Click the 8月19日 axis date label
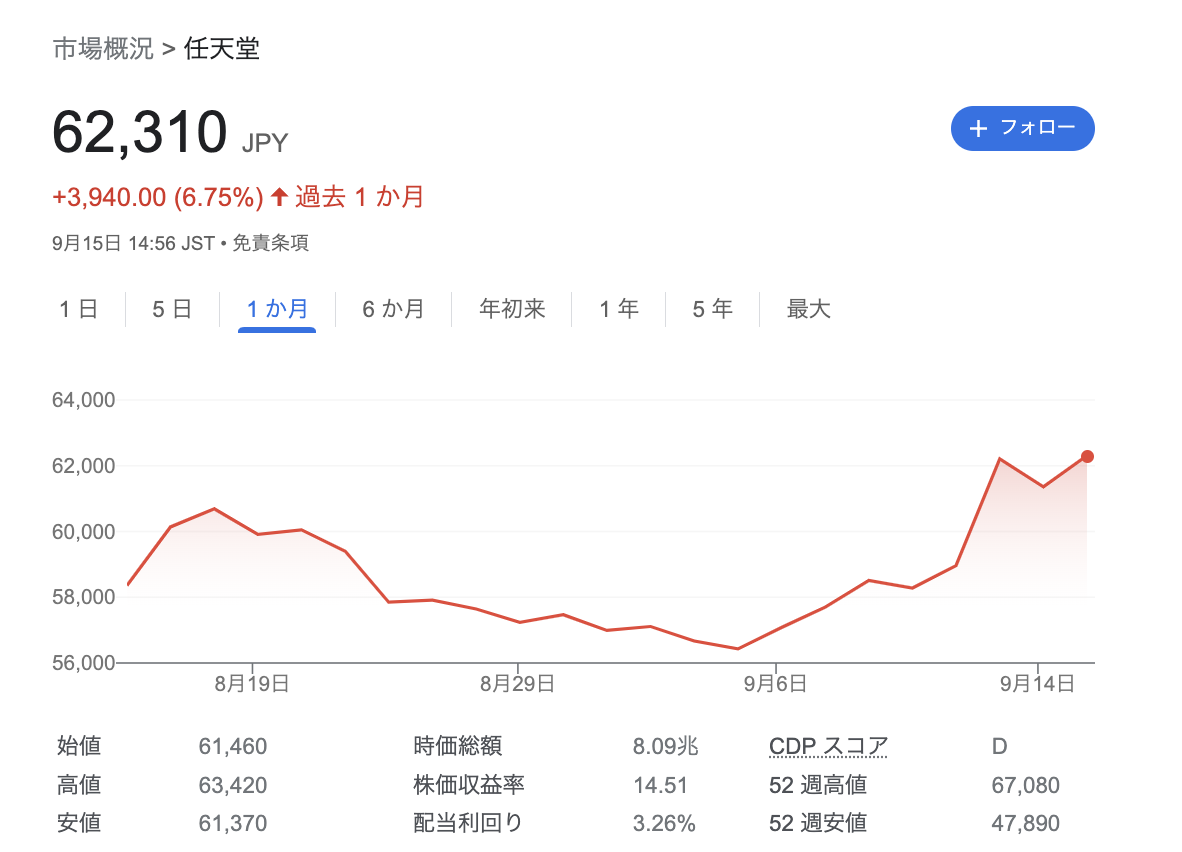The image size is (1182, 852). [x=252, y=684]
